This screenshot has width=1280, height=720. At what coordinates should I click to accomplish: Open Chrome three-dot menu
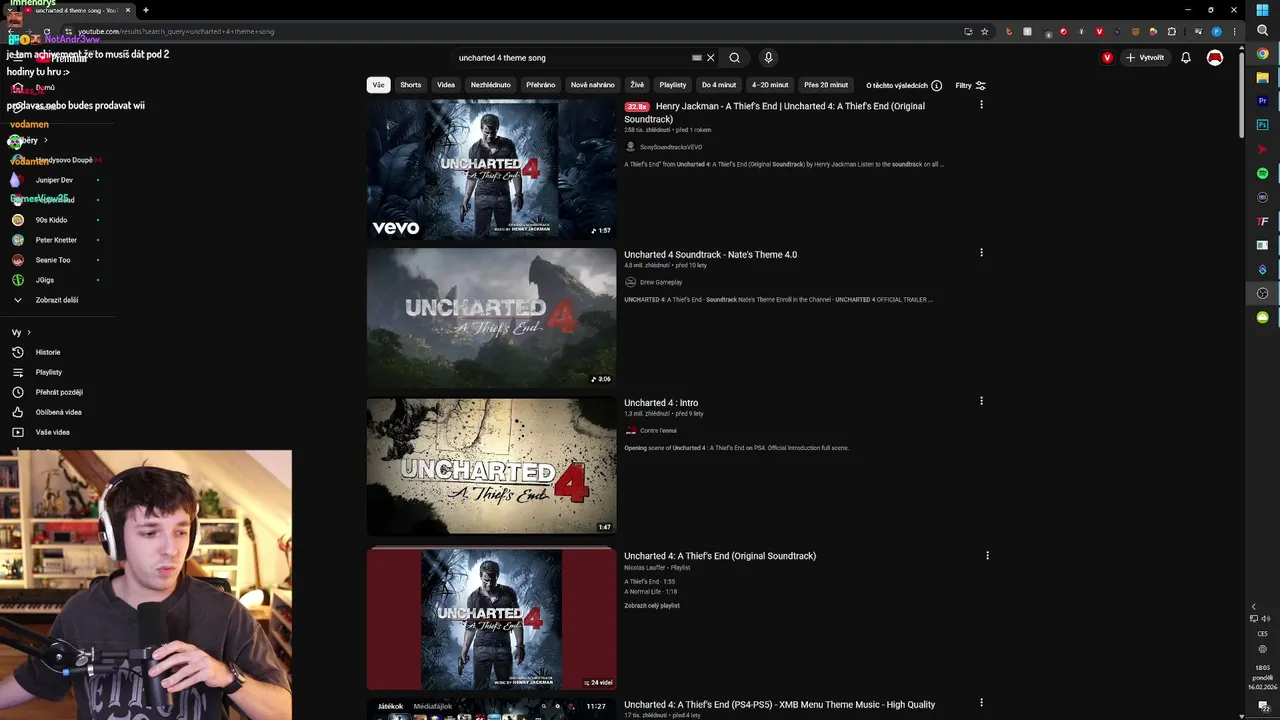pyautogui.click(x=1234, y=31)
